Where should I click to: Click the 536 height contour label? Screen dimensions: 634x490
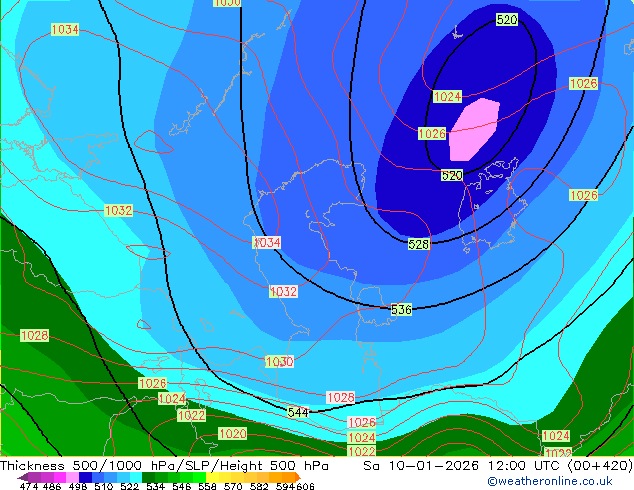pos(401,310)
